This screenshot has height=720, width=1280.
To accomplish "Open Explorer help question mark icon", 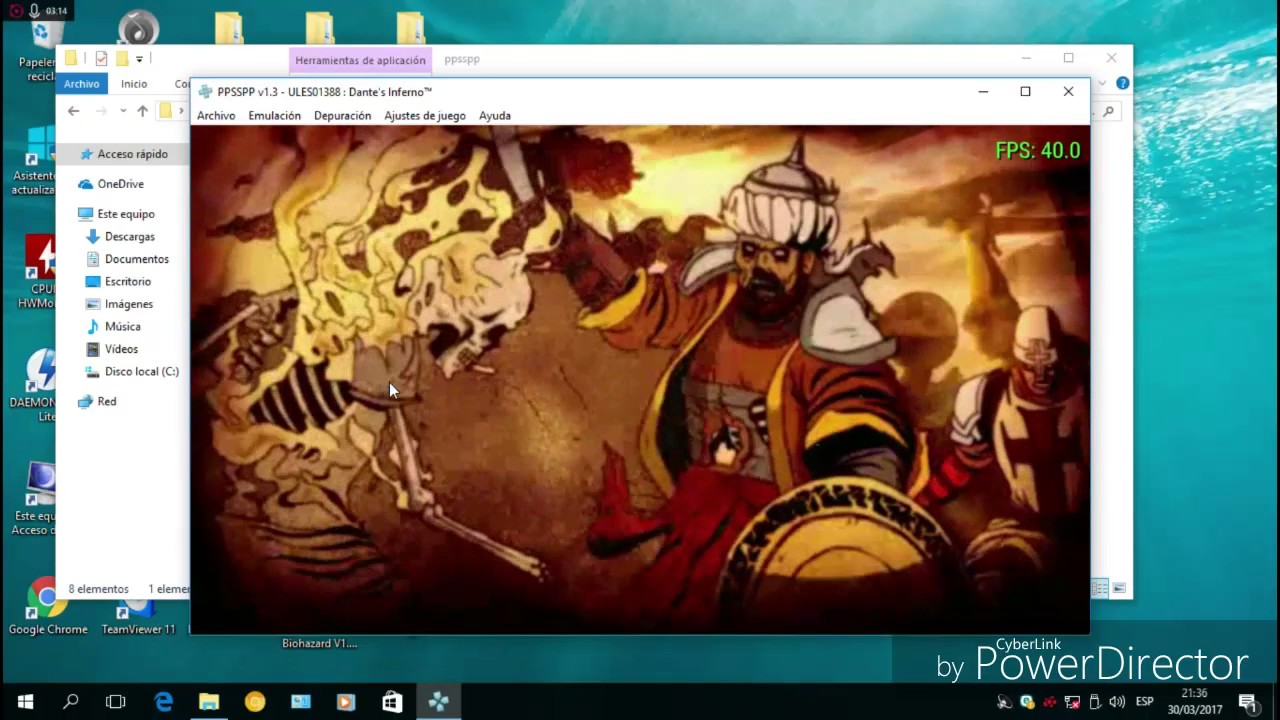I will point(1122,84).
